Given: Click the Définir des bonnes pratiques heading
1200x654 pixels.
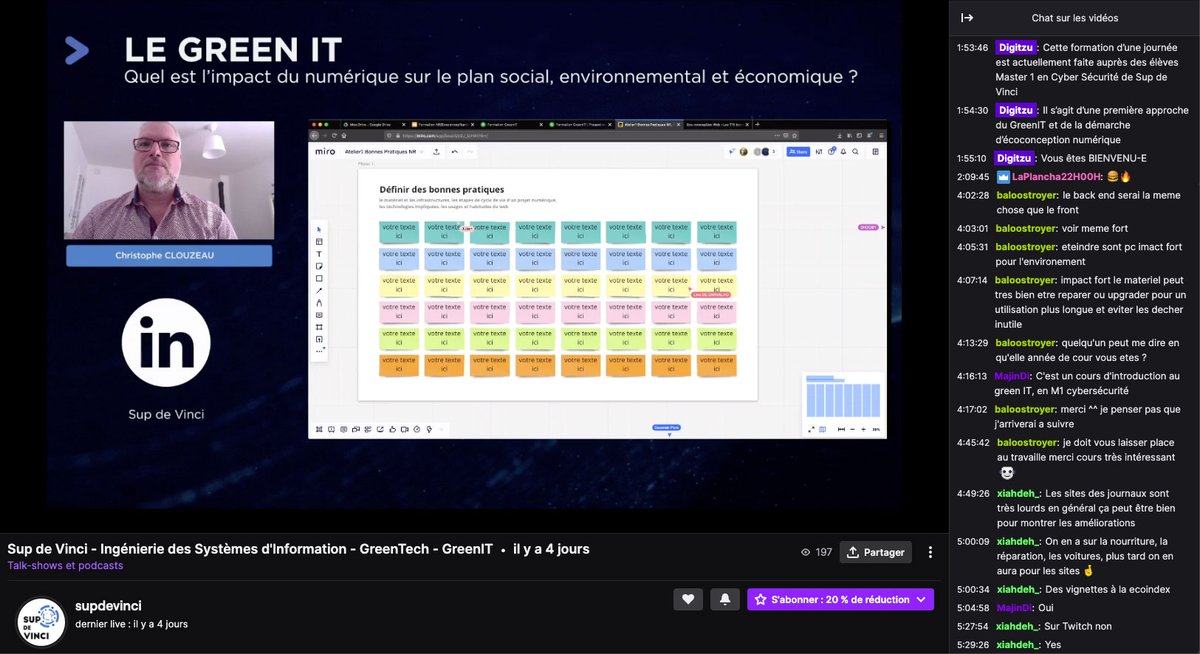Looking at the screenshot, I should point(442,189).
